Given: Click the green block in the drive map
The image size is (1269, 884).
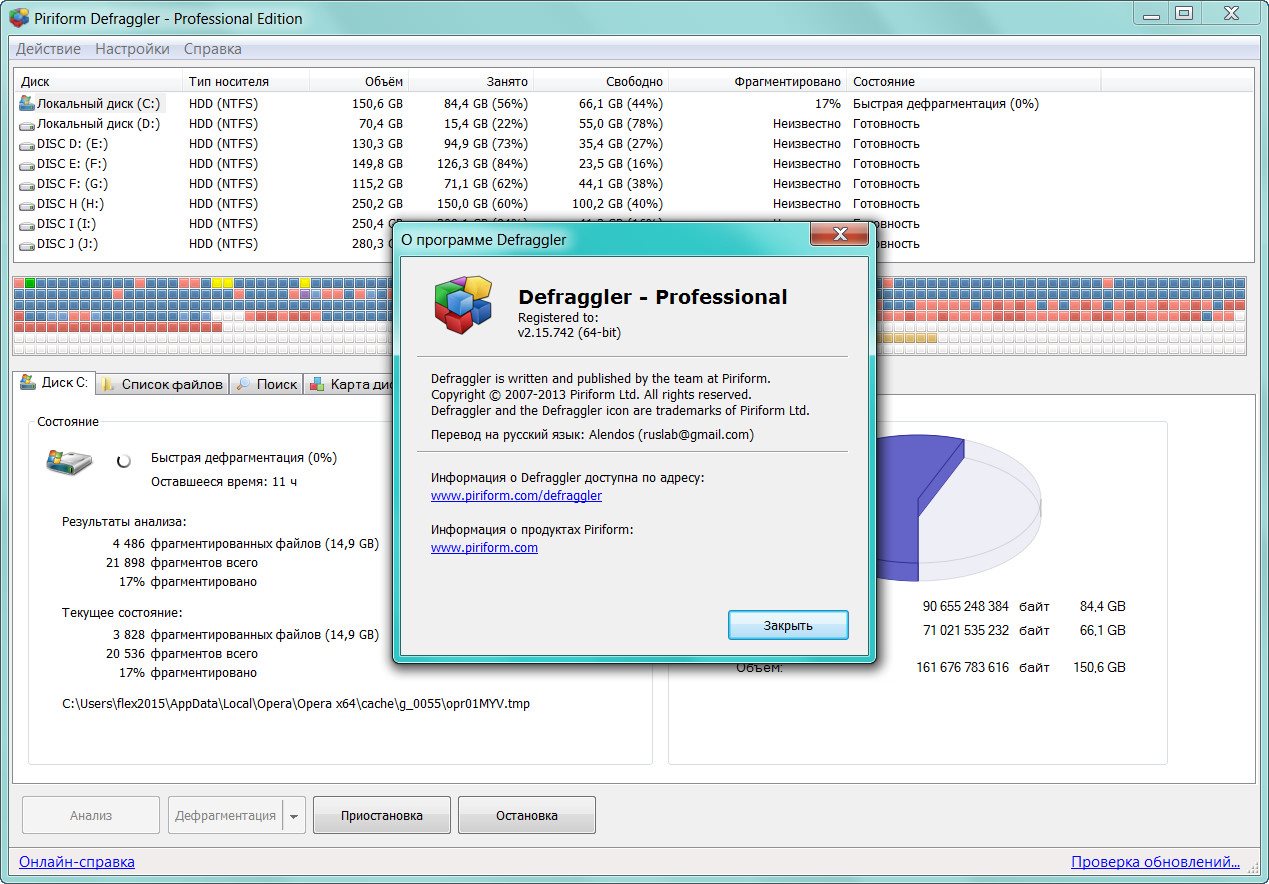Looking at the screenshot, I should (30, 283).
